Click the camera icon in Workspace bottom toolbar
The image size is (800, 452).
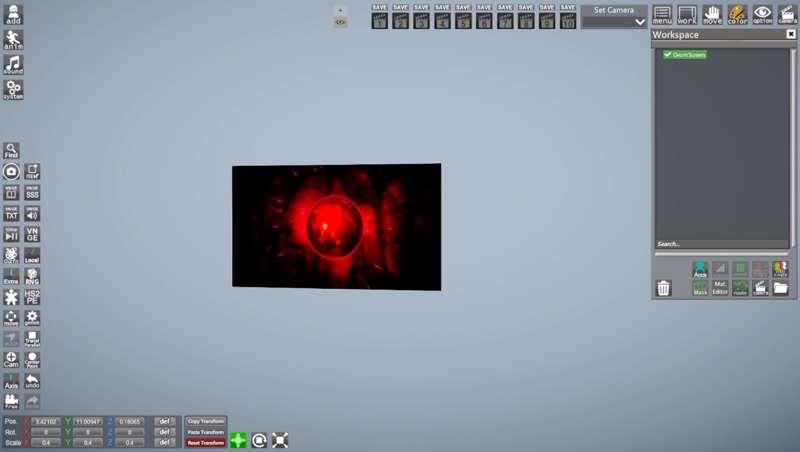tap(760, 288)
